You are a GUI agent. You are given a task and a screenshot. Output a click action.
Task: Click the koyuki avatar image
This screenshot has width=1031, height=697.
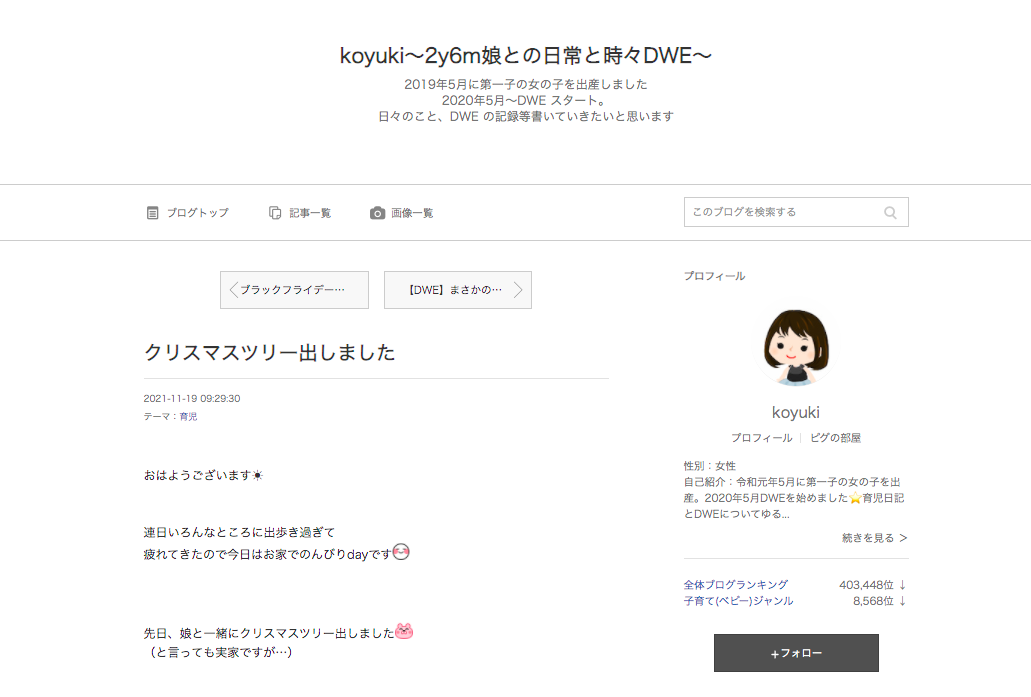[x=796, y=348]
